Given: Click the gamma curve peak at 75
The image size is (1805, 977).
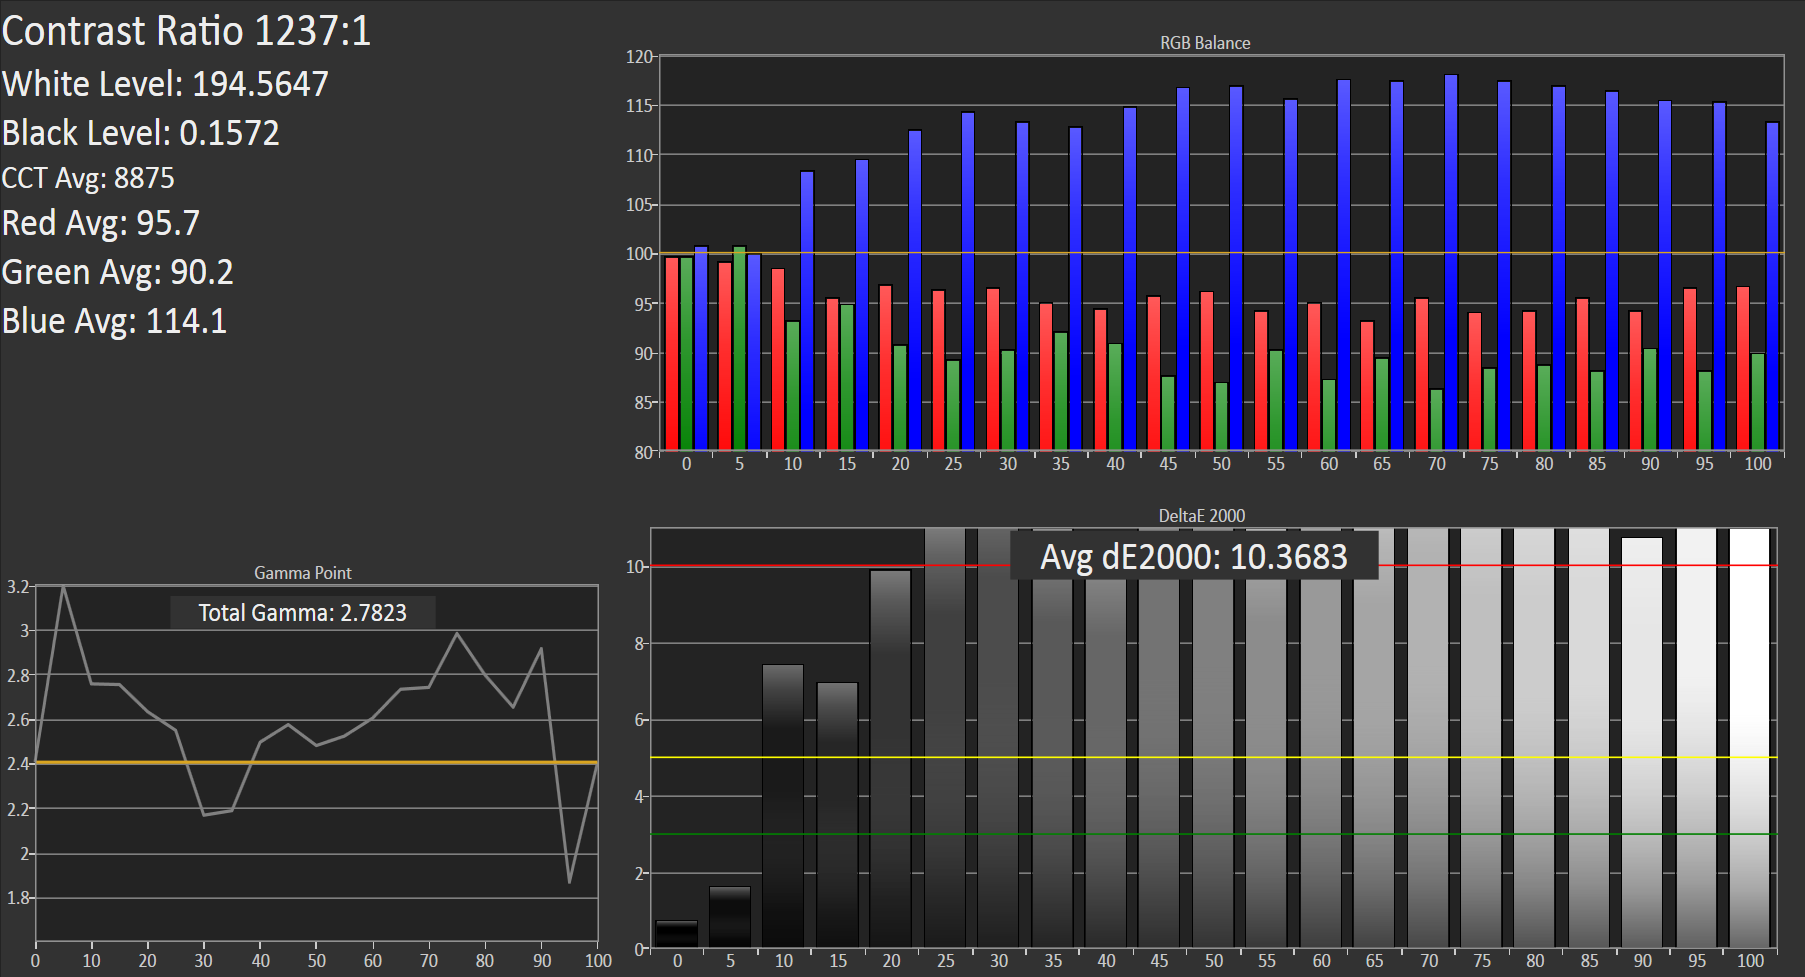Looking at the screenshot, I should [x=457, y=633].
